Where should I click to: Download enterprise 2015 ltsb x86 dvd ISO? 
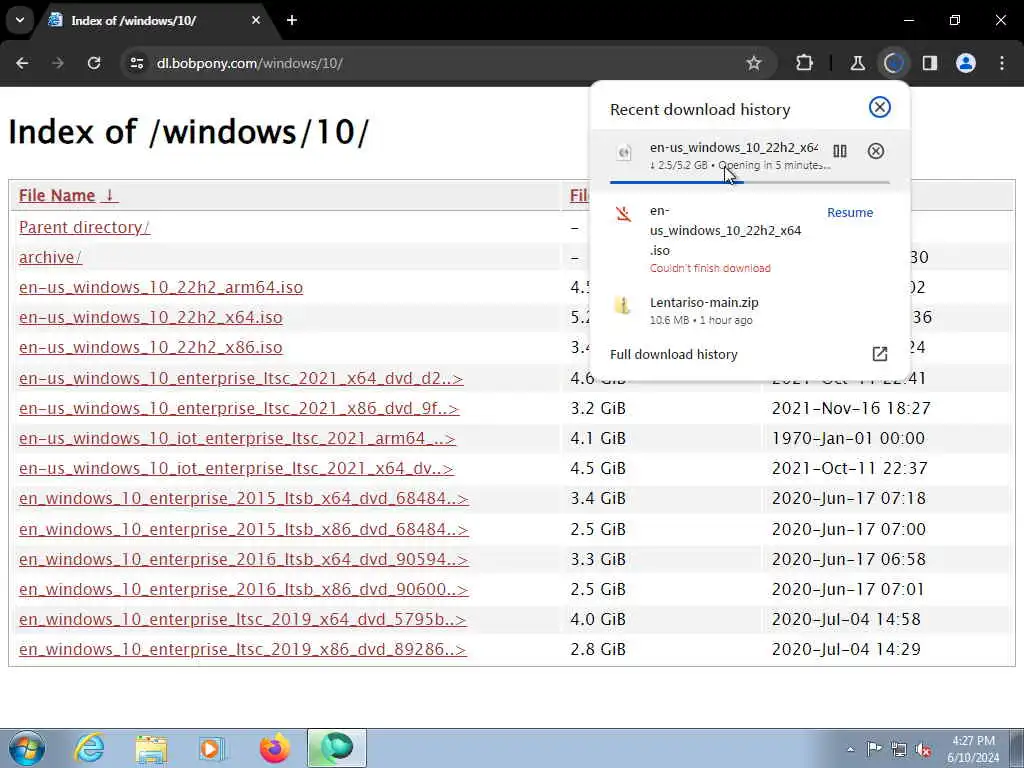point(244,529)
